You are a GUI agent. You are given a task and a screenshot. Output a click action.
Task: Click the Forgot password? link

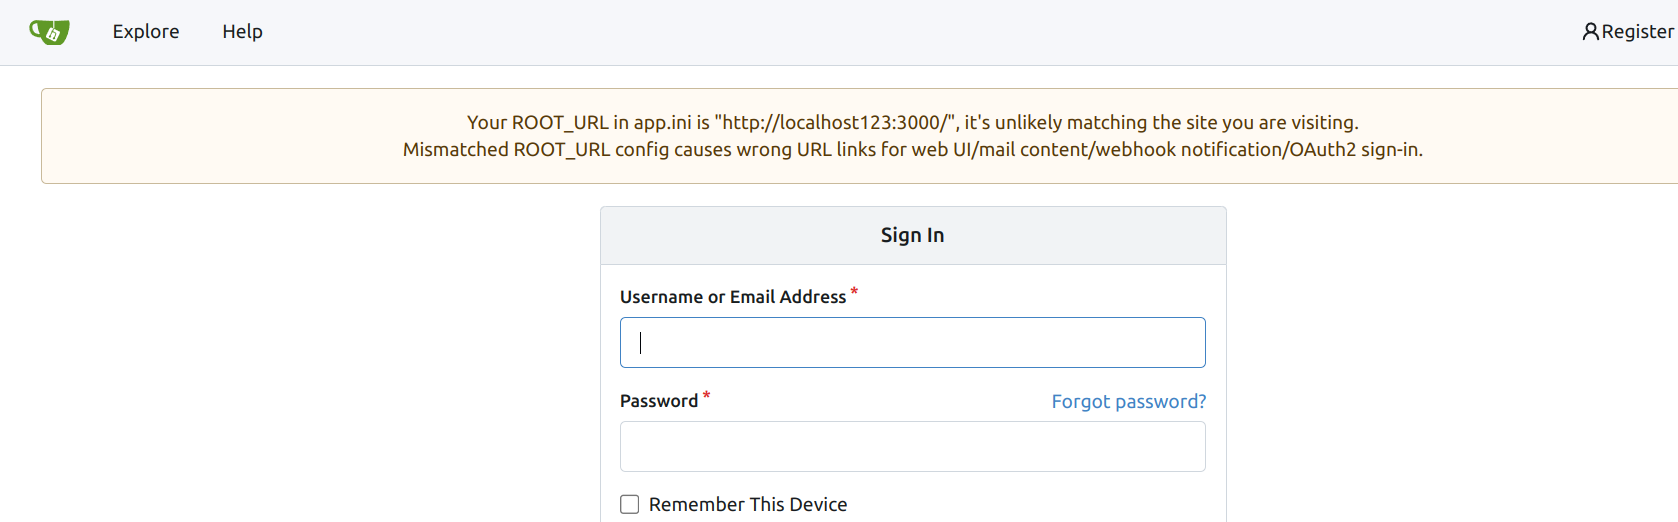[x=1128, y=401]
